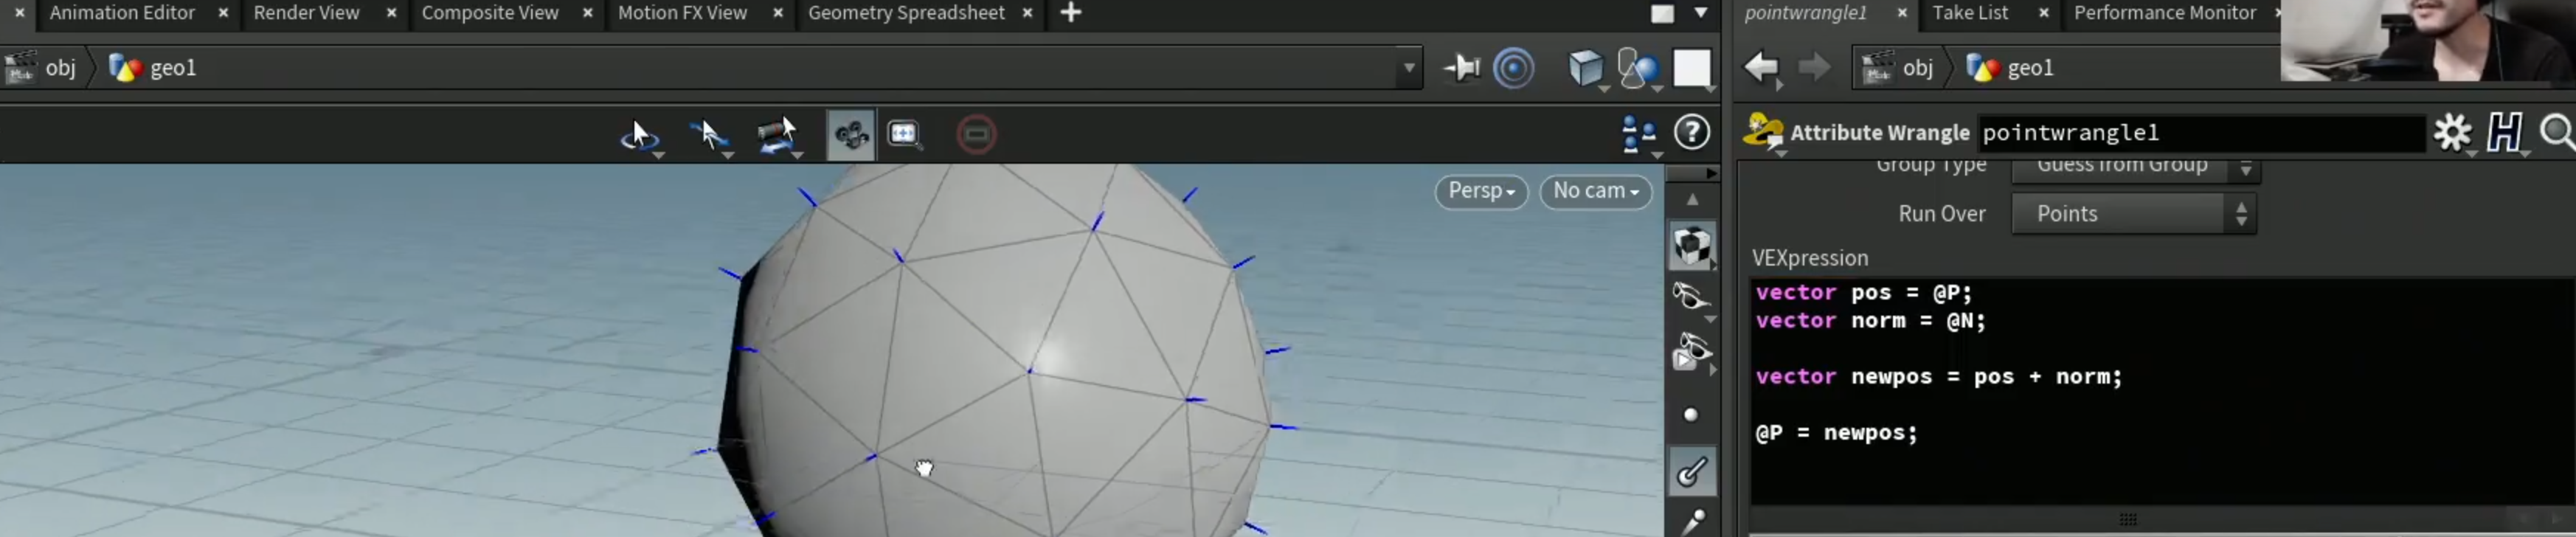Image resolution: width=2576 pixels, height=537 pixels.
Task: Toggle the display points dot icon
Action: tap(1690, 415)
